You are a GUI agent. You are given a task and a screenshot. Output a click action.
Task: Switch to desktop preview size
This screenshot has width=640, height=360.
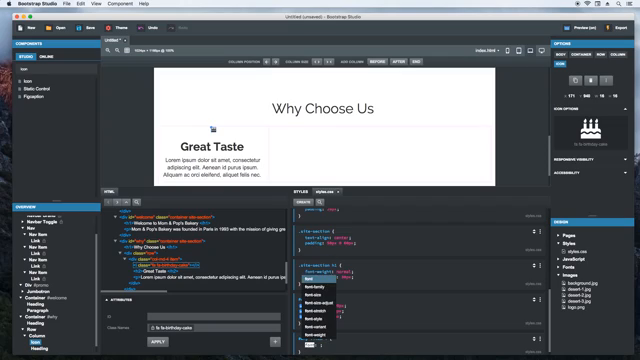542,51
